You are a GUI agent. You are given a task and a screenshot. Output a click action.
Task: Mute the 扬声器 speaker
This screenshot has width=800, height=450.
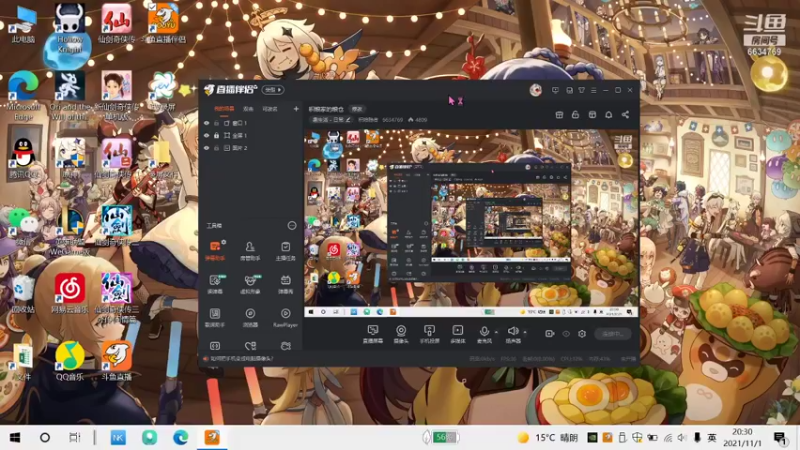tap(513, 334)
